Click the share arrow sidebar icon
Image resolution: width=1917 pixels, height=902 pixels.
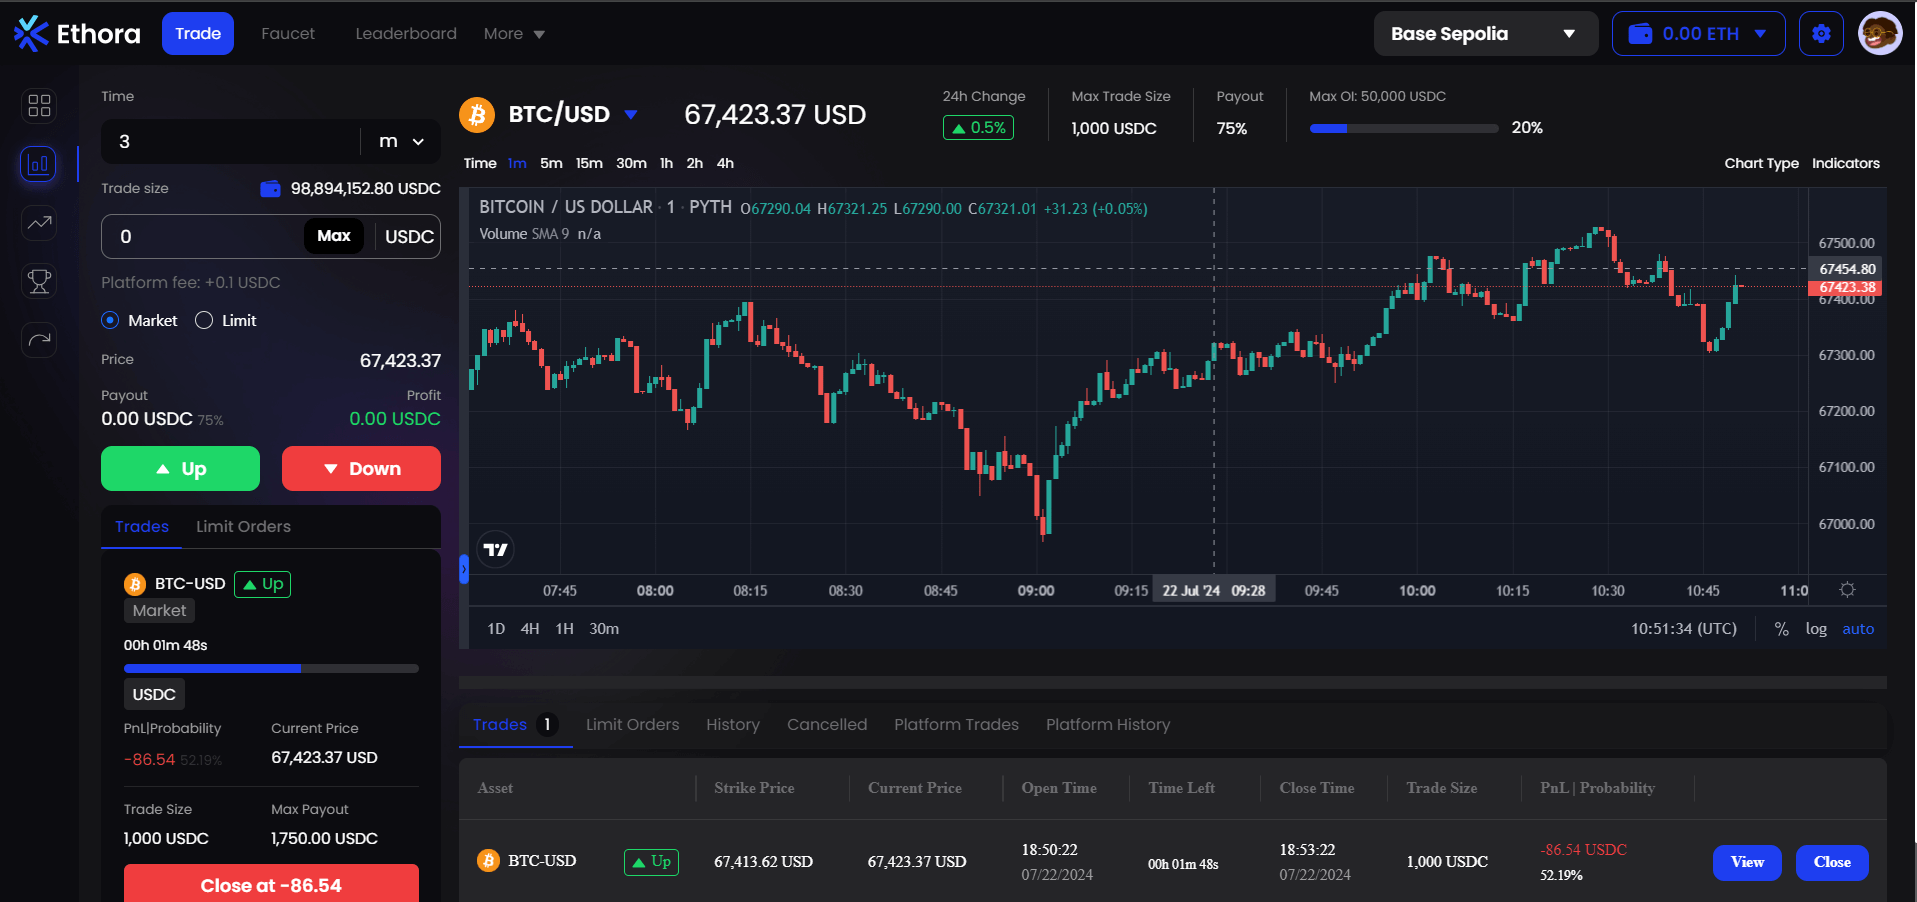[39, 340]
